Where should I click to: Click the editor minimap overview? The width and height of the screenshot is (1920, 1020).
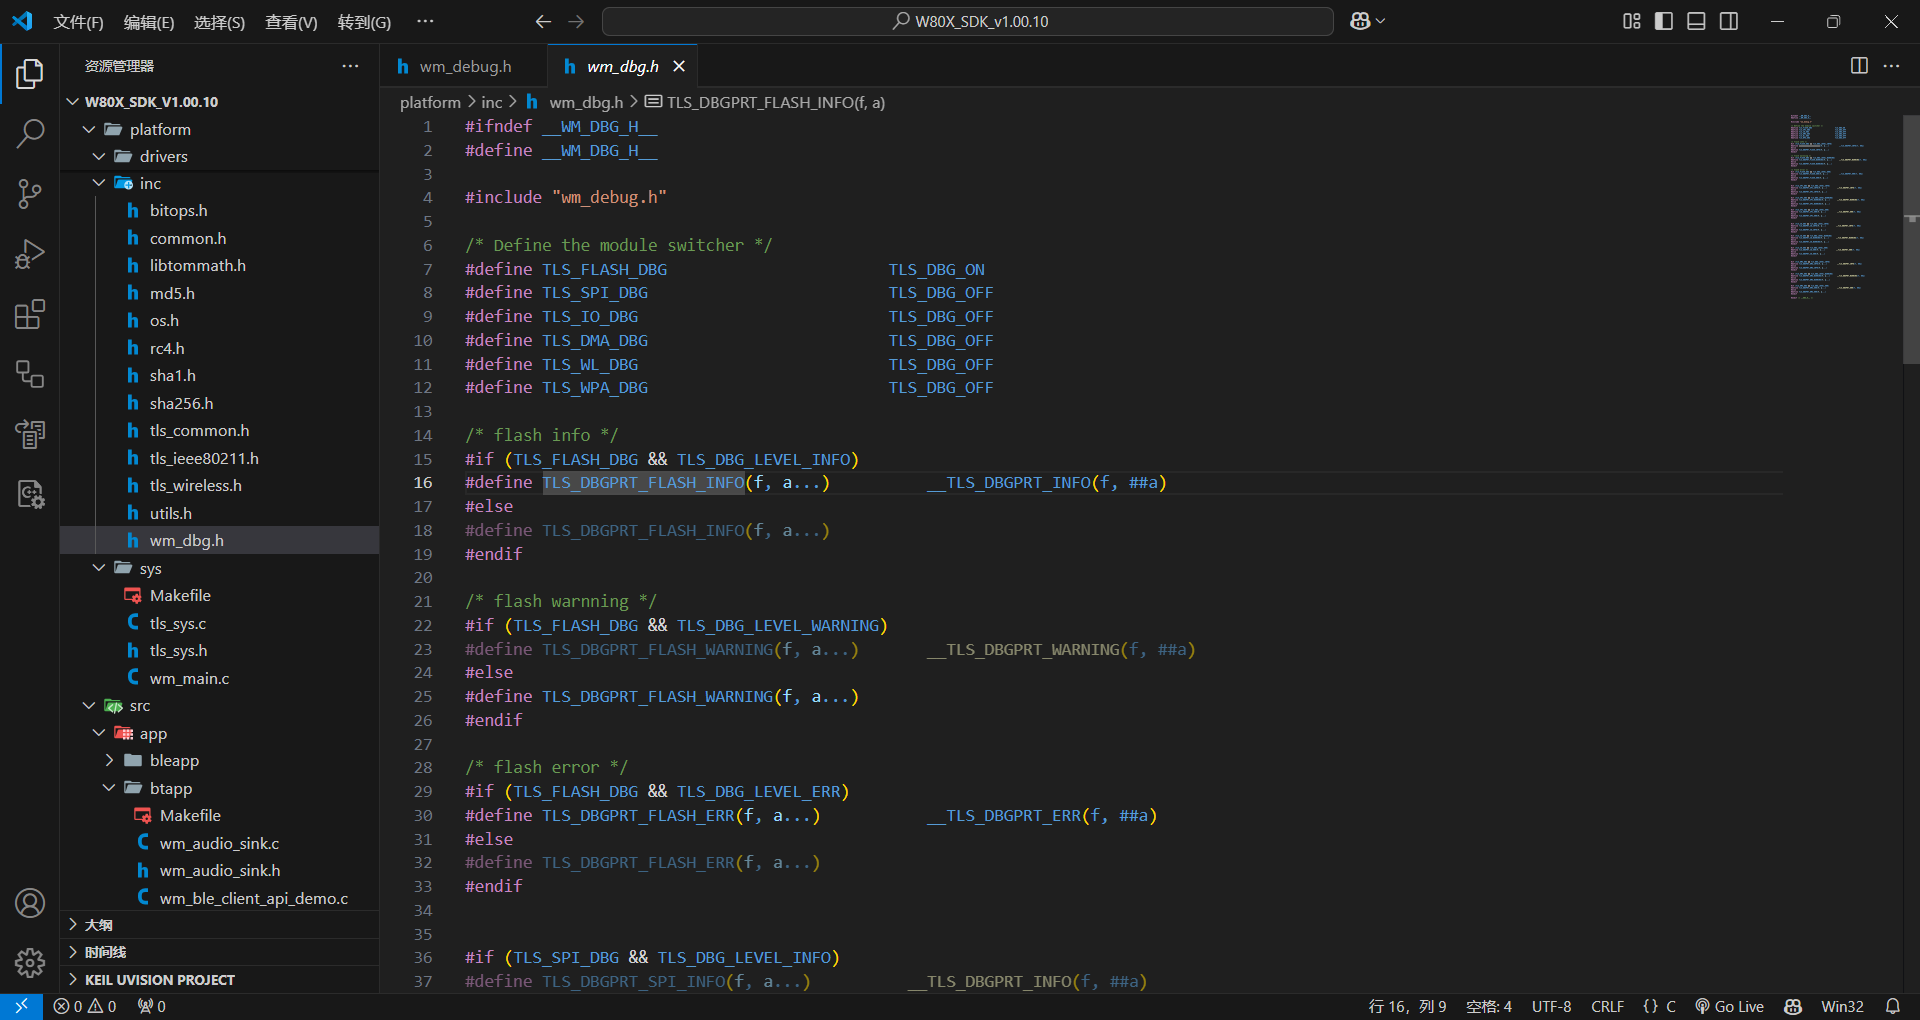point(1827,207)
